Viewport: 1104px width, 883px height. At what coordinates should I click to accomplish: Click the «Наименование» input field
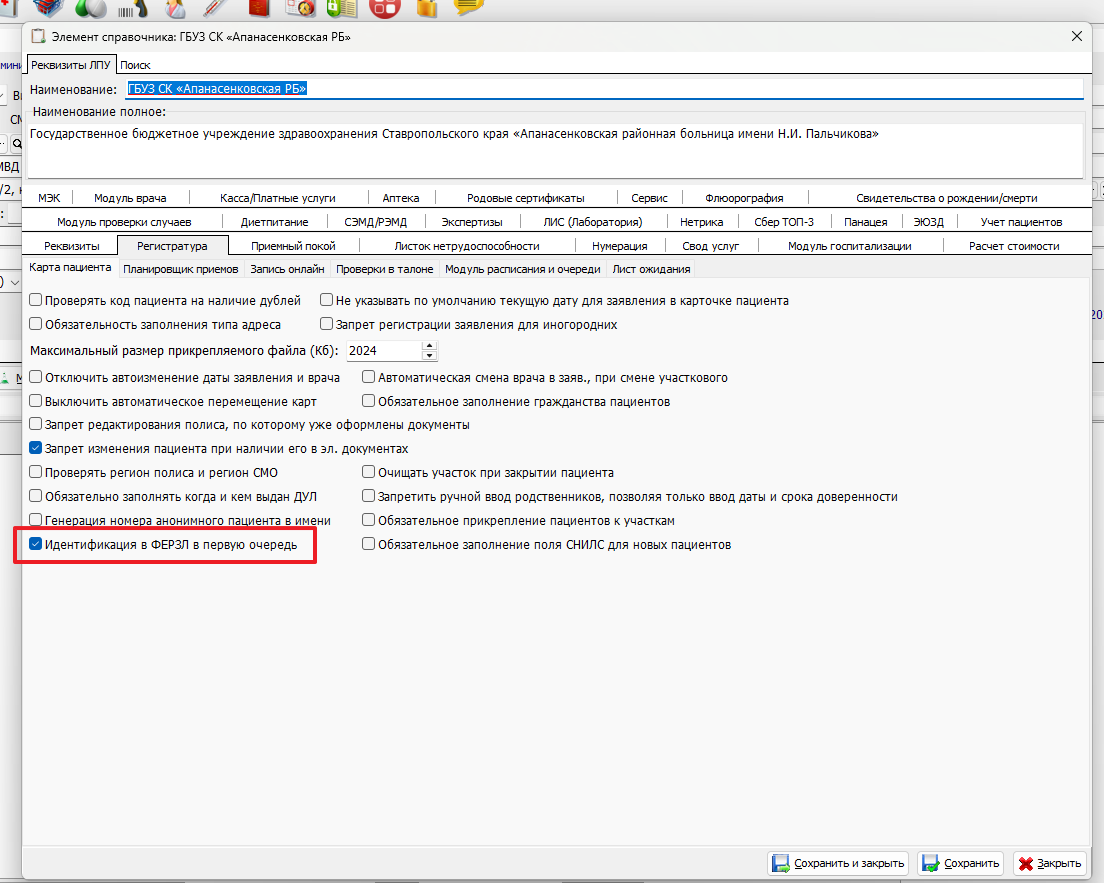pyautogui.click(x=604, y=89)
